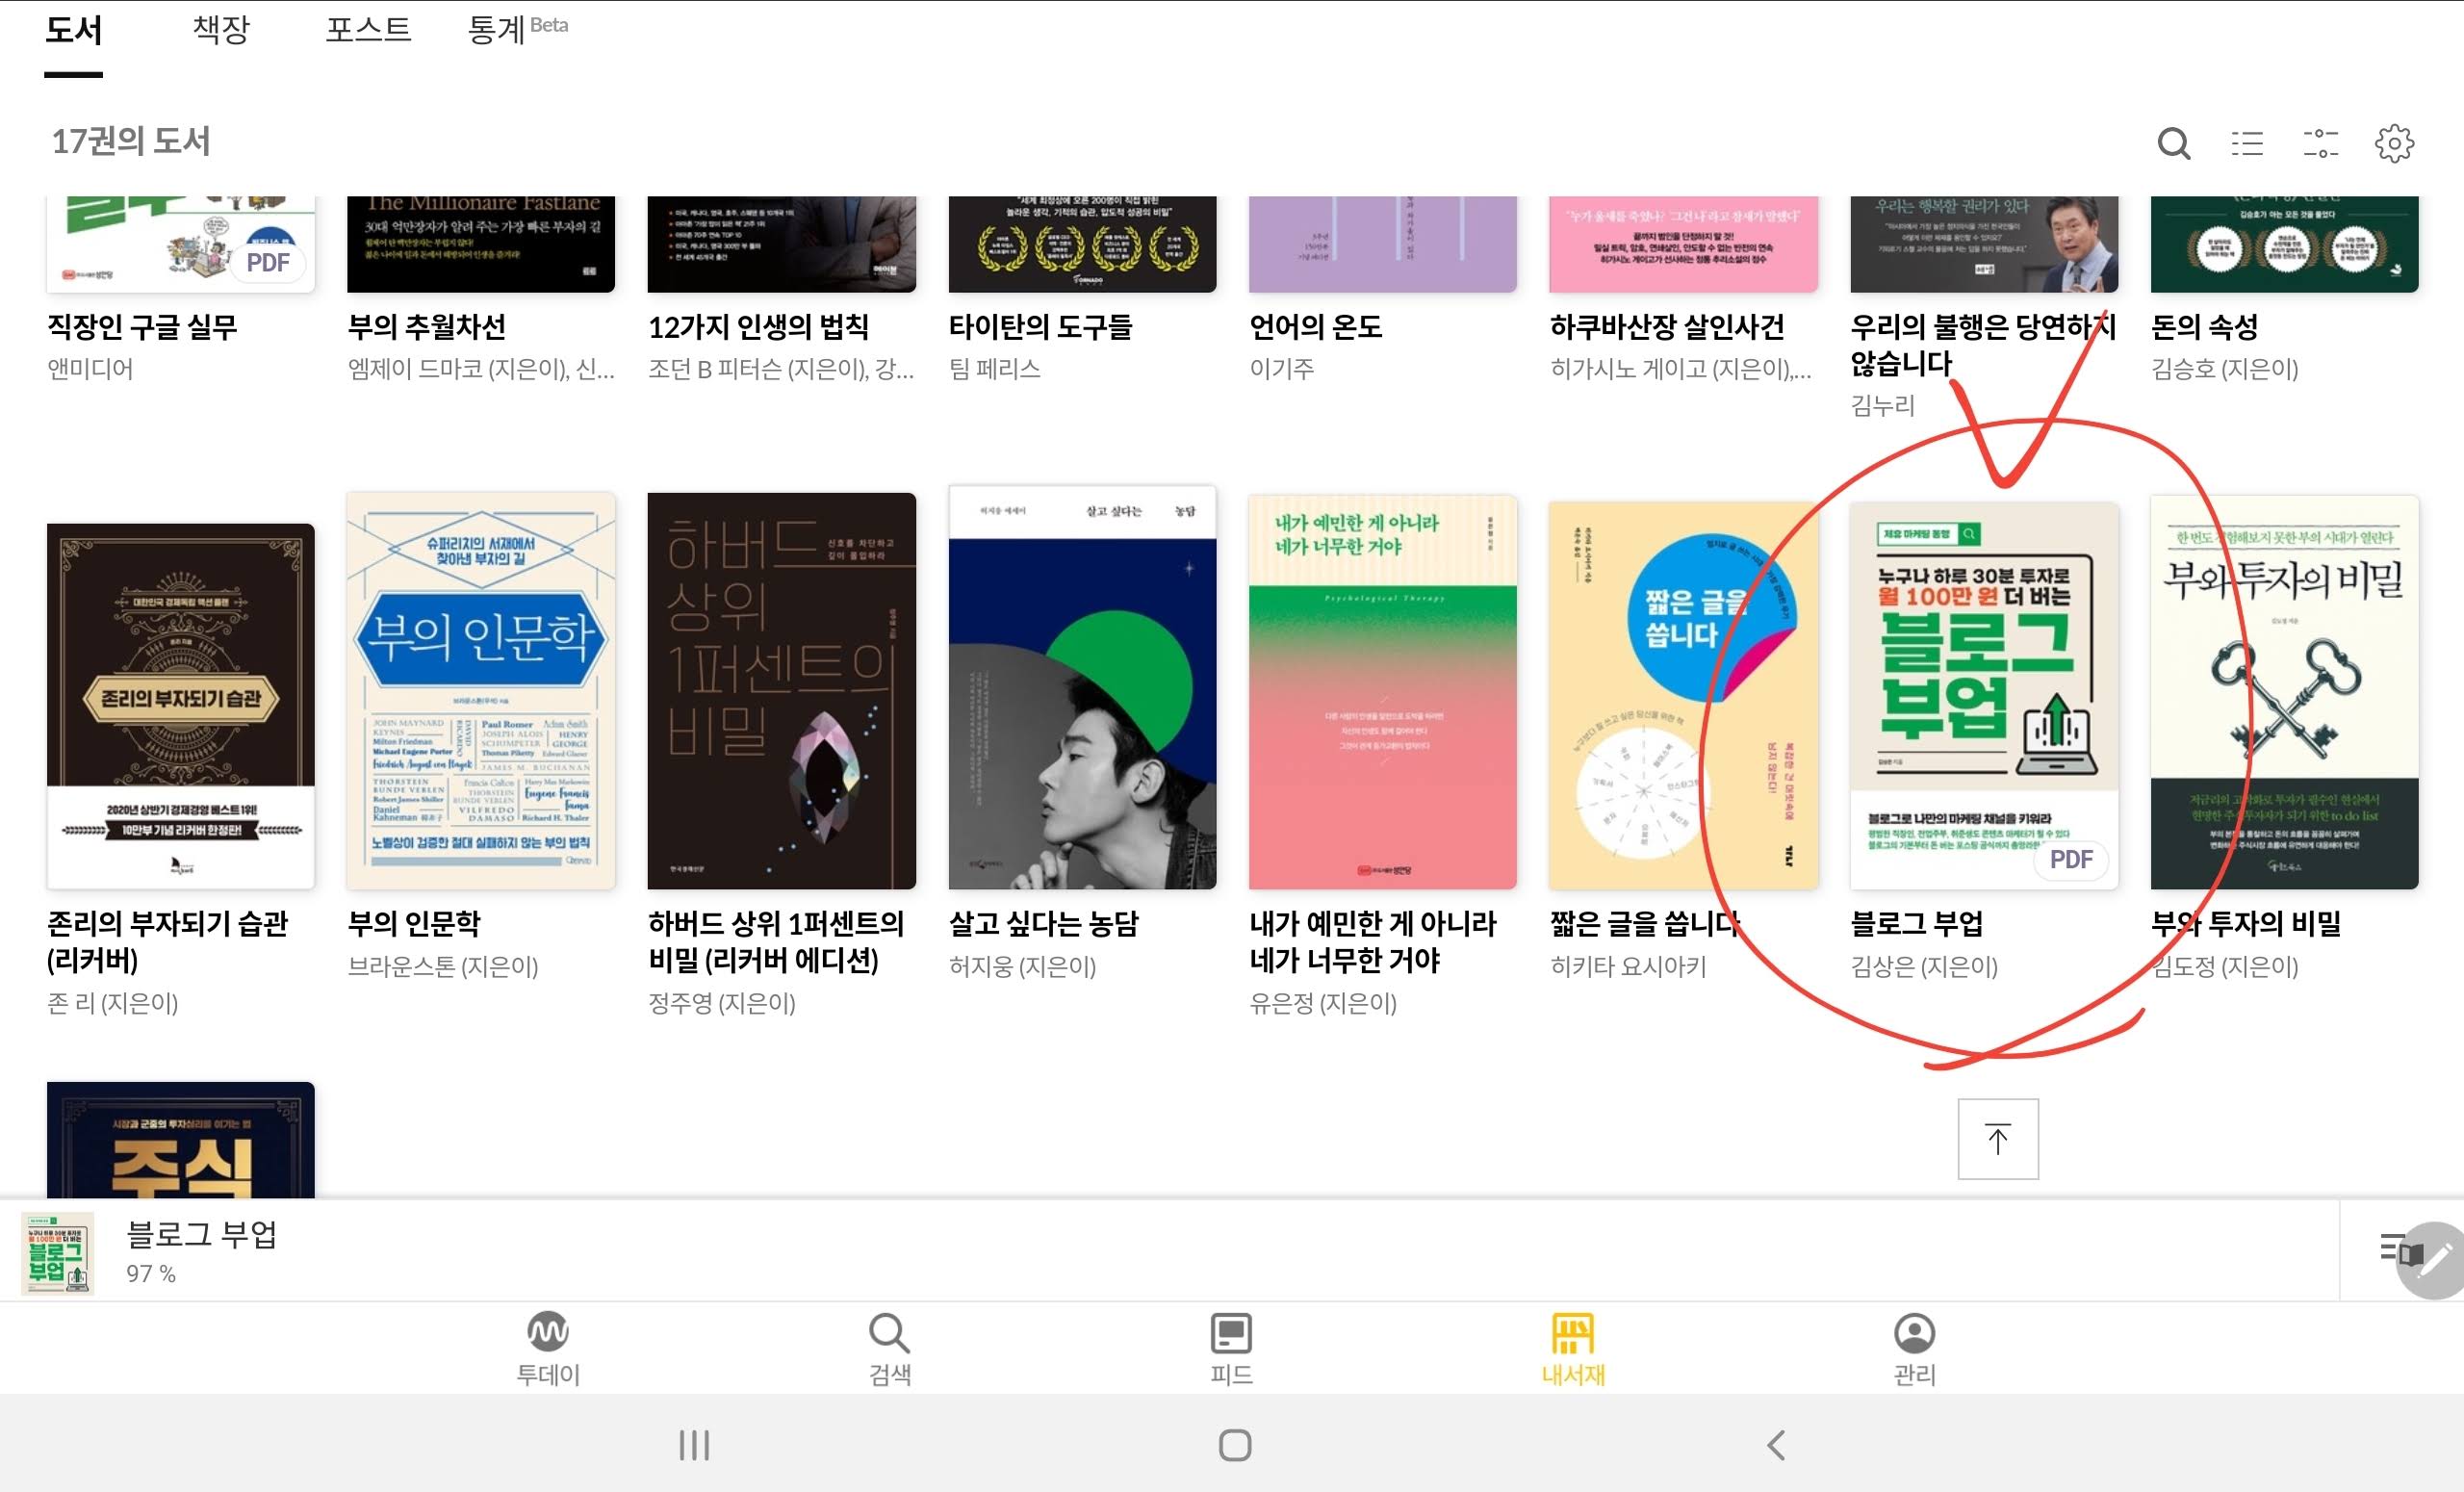Click the 17권의 도서 count label
Image resolution: width=2464 pixels, height=1492 pixels.
130,141
